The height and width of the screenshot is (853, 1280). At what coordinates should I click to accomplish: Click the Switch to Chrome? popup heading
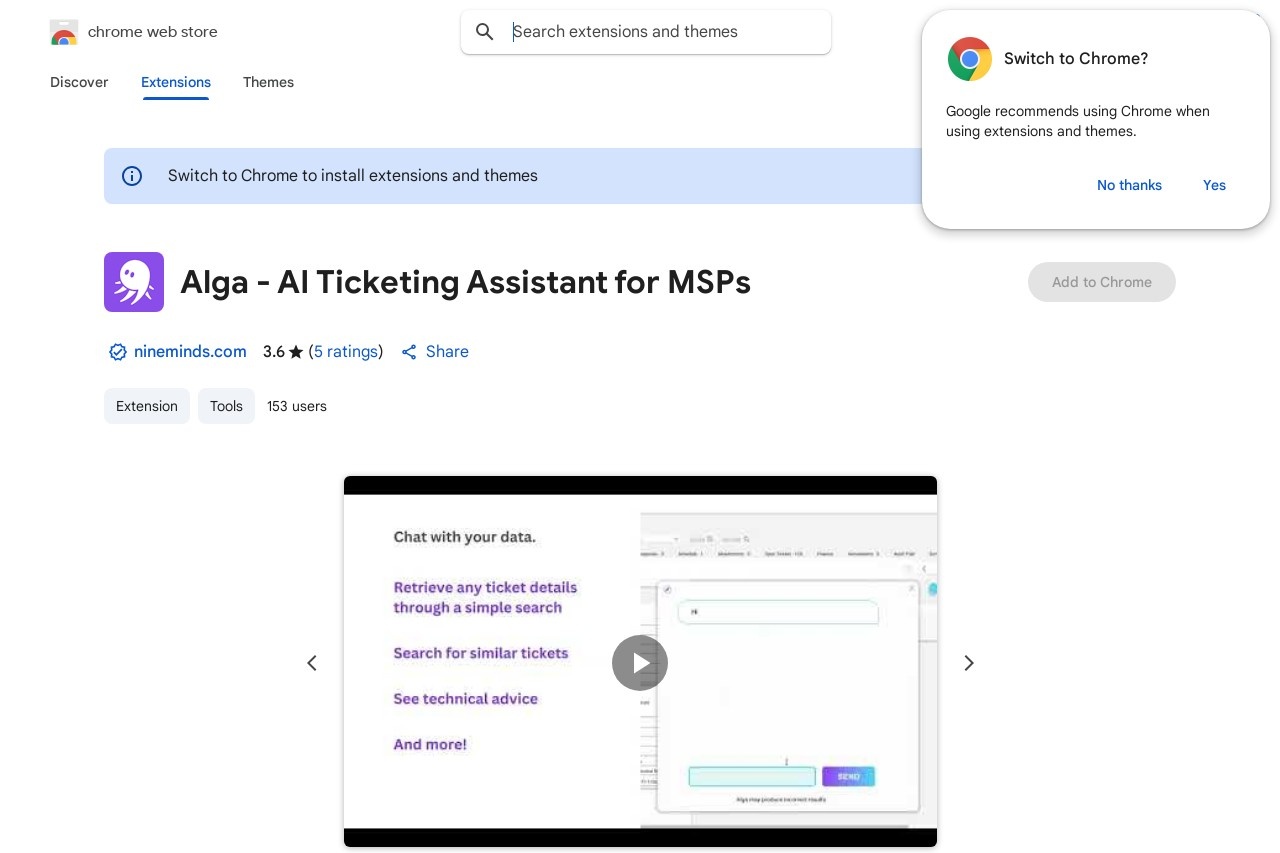pos(1076,59)
